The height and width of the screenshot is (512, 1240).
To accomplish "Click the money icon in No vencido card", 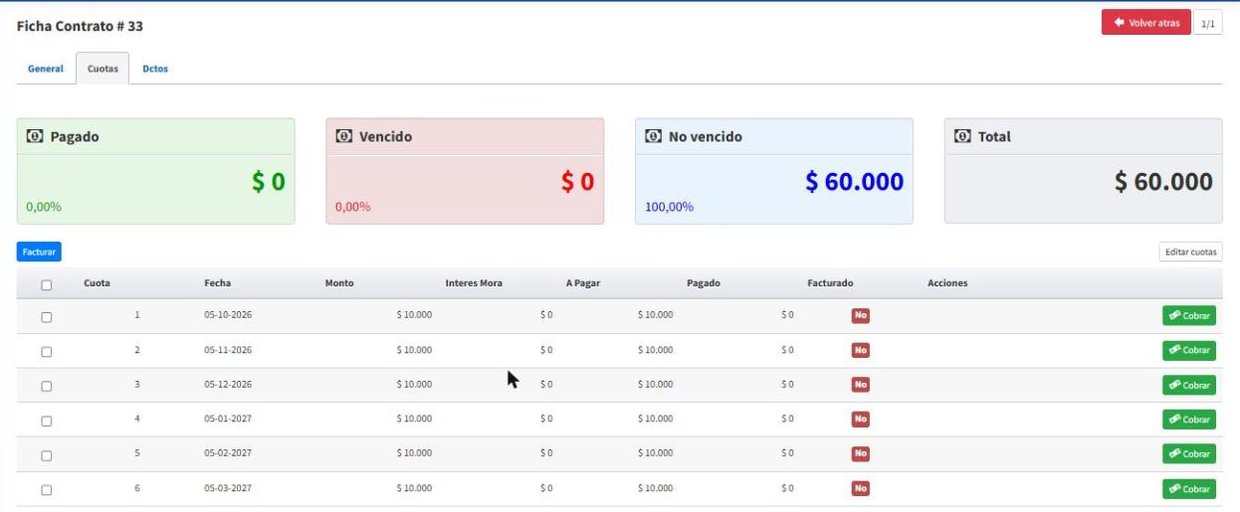I will pos(654,136).
